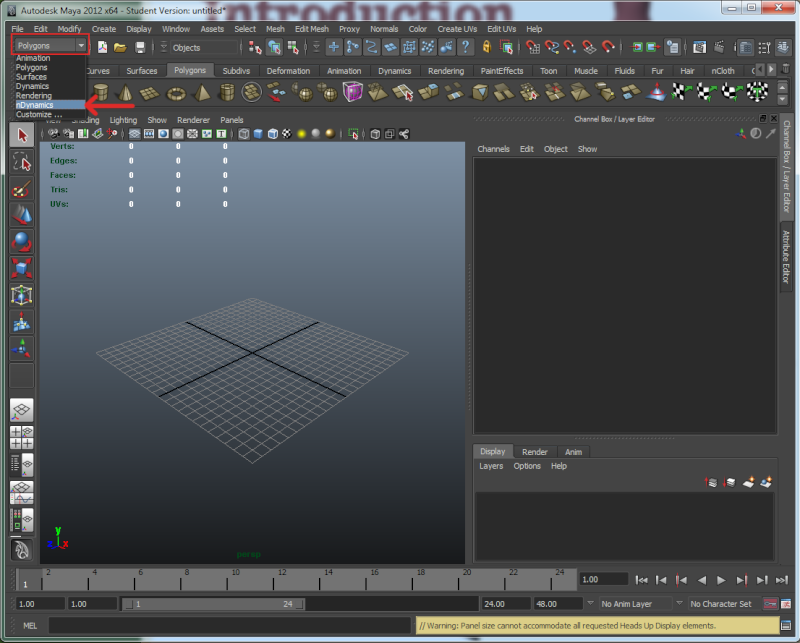Toggle smooth shade all in the viewport toolbar
The width and height of the screenshot is (800, 643).
pyautogui.click(x=258, y=134)
